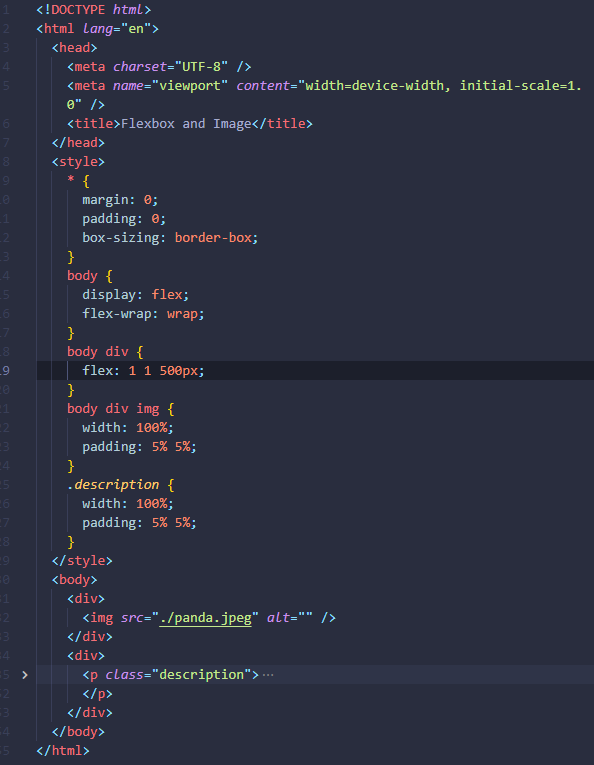Click the class="description" attribute
594x765 pixels.
(178, 675)
